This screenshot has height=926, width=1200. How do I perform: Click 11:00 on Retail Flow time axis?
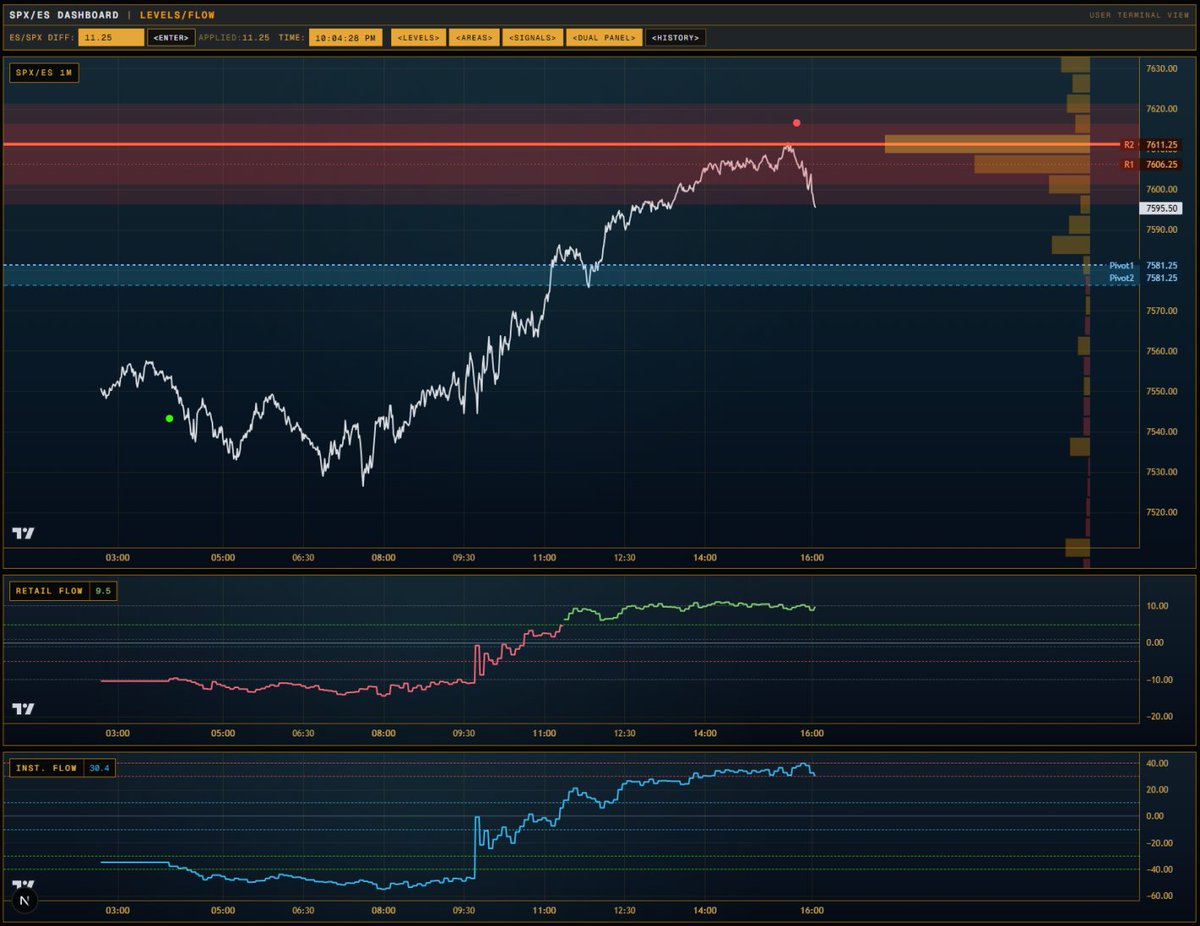point(544,733)
